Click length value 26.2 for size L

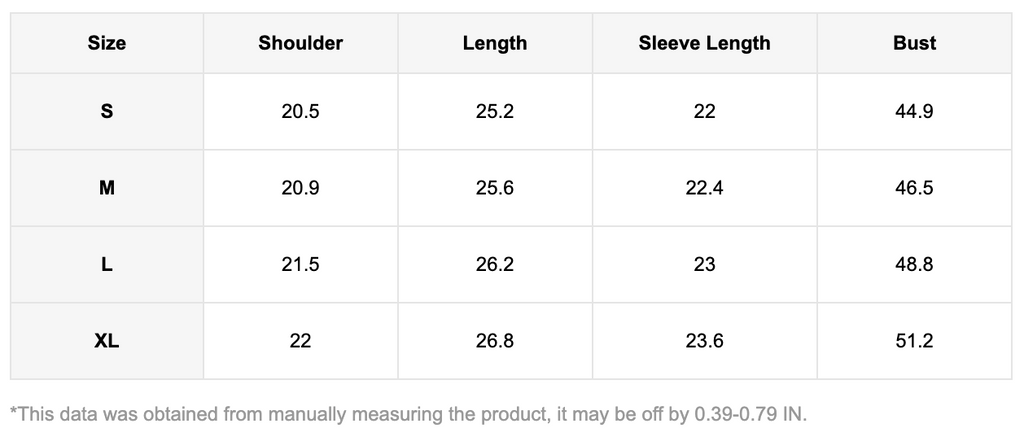[495, 265]
